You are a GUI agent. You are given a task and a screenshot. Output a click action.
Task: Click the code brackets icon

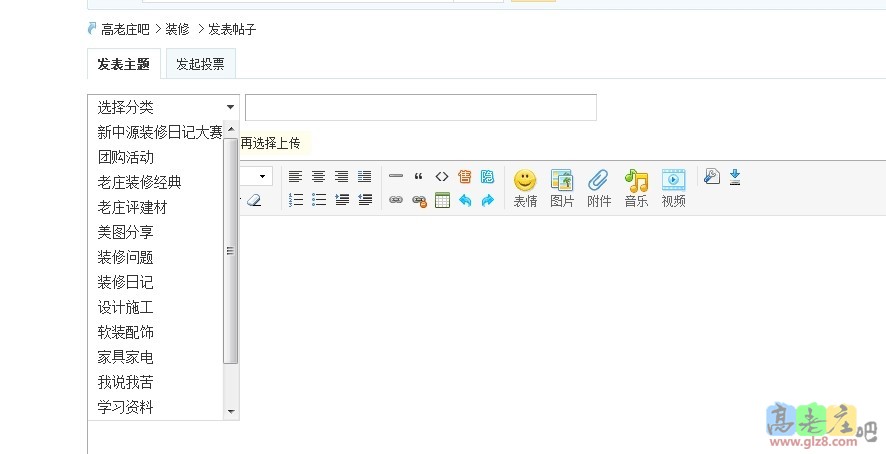pyautogui.click(x=441, y=176)
